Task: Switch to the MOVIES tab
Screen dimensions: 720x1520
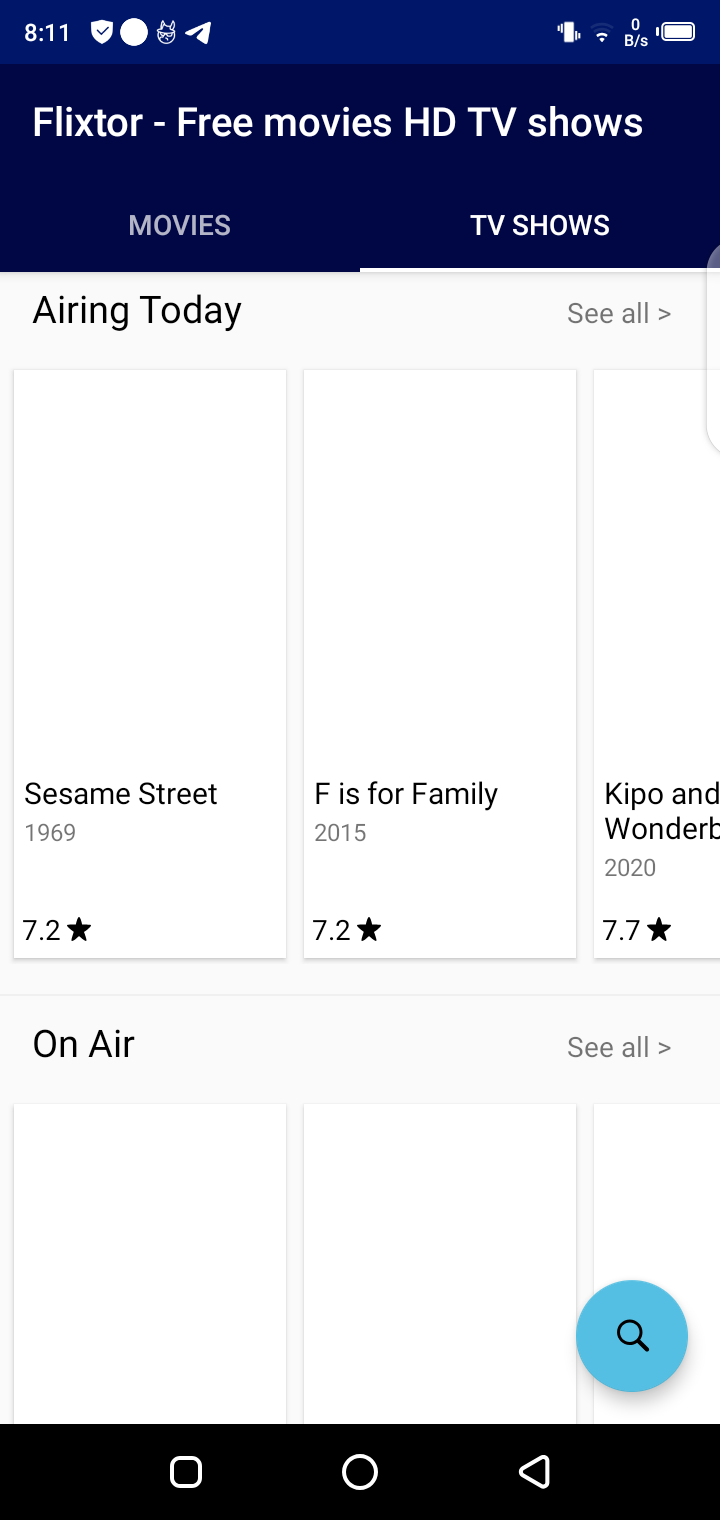Action: coord(180,226)
